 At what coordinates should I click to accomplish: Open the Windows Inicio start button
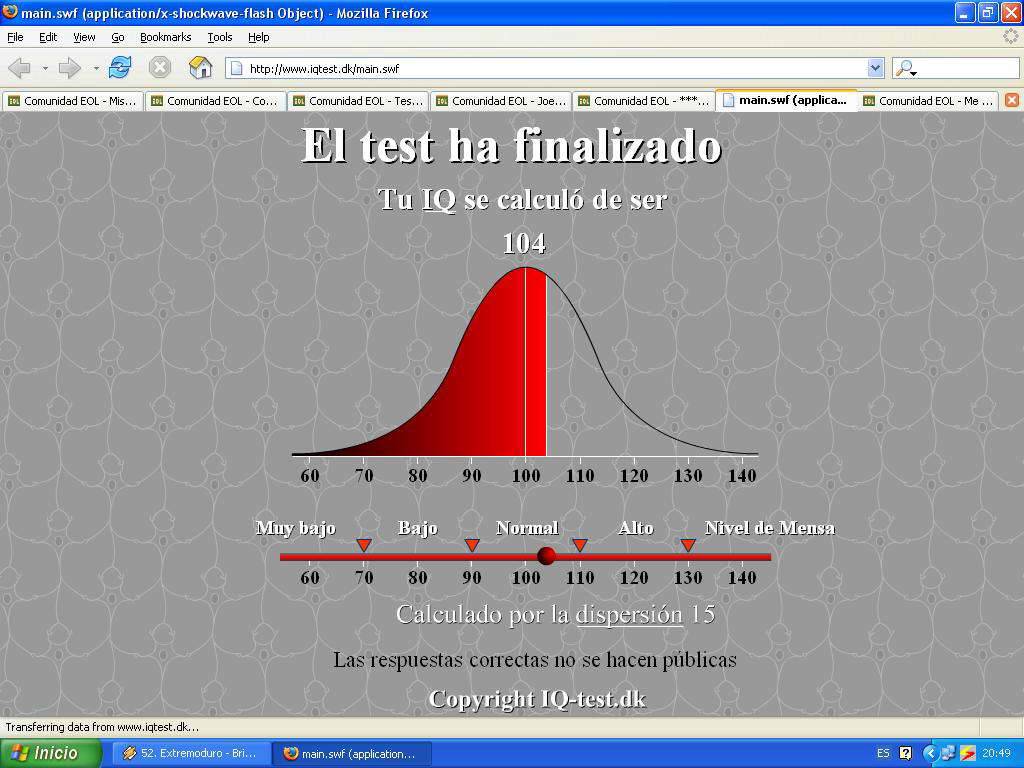50,753
